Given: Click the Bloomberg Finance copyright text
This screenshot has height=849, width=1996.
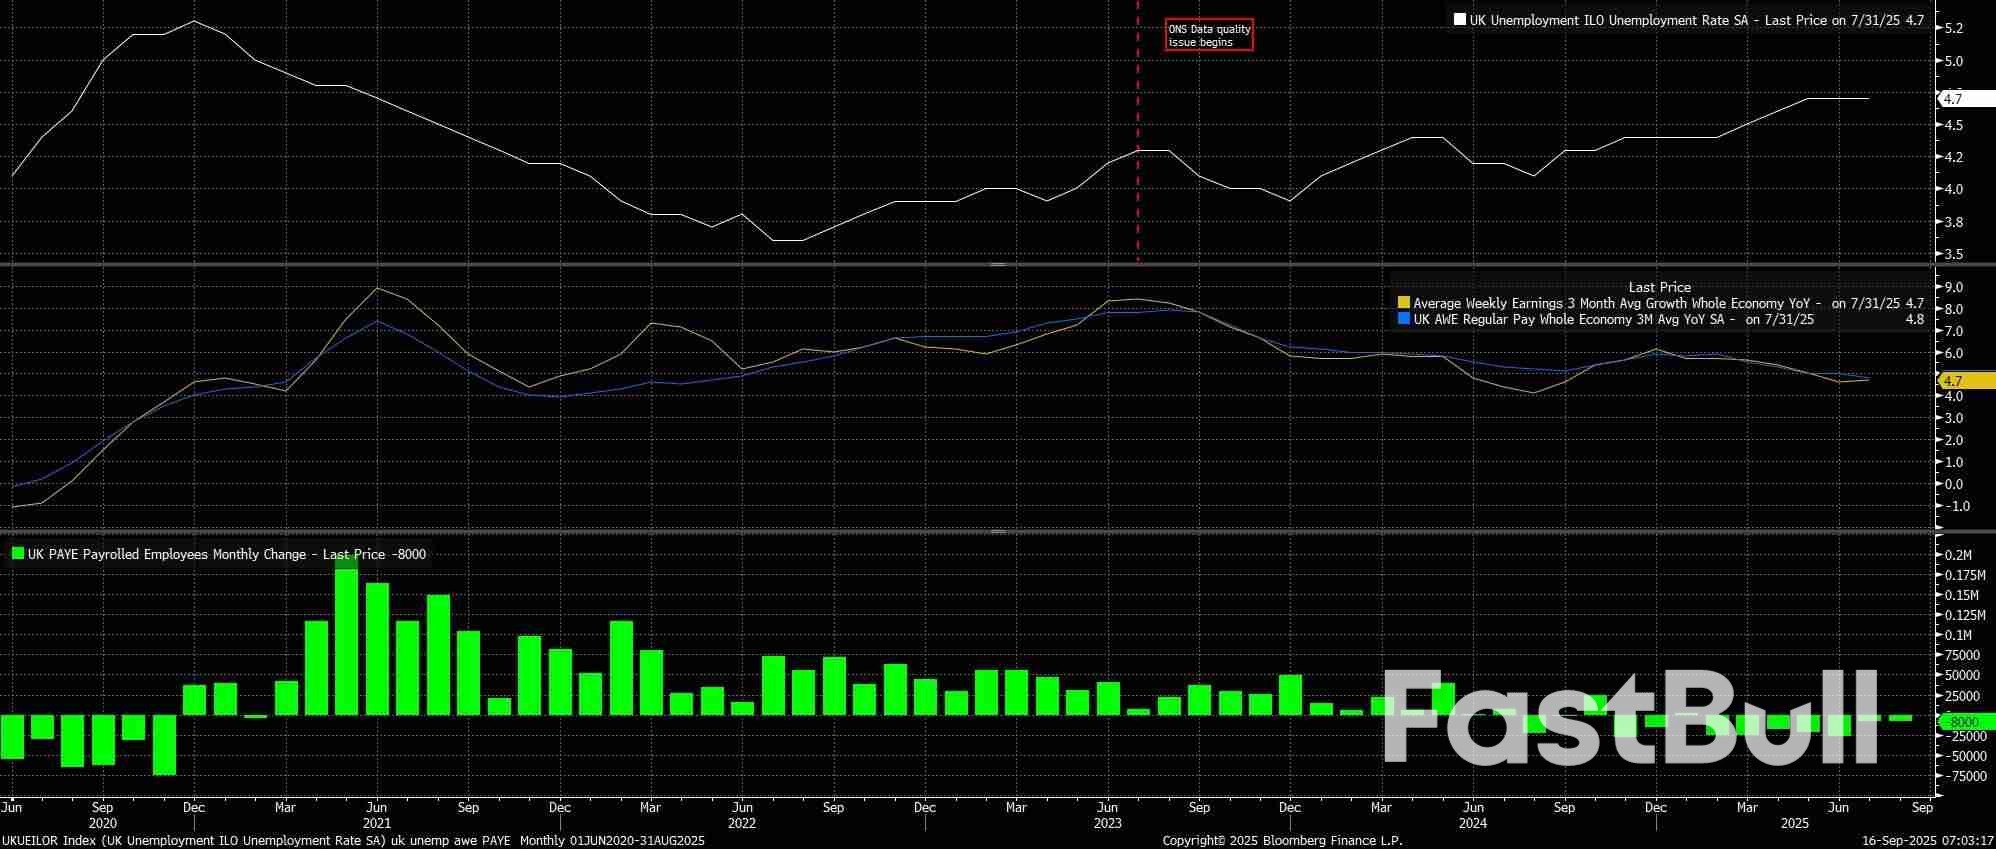Looking at the screenshot, I should (x=1282, y=840).
